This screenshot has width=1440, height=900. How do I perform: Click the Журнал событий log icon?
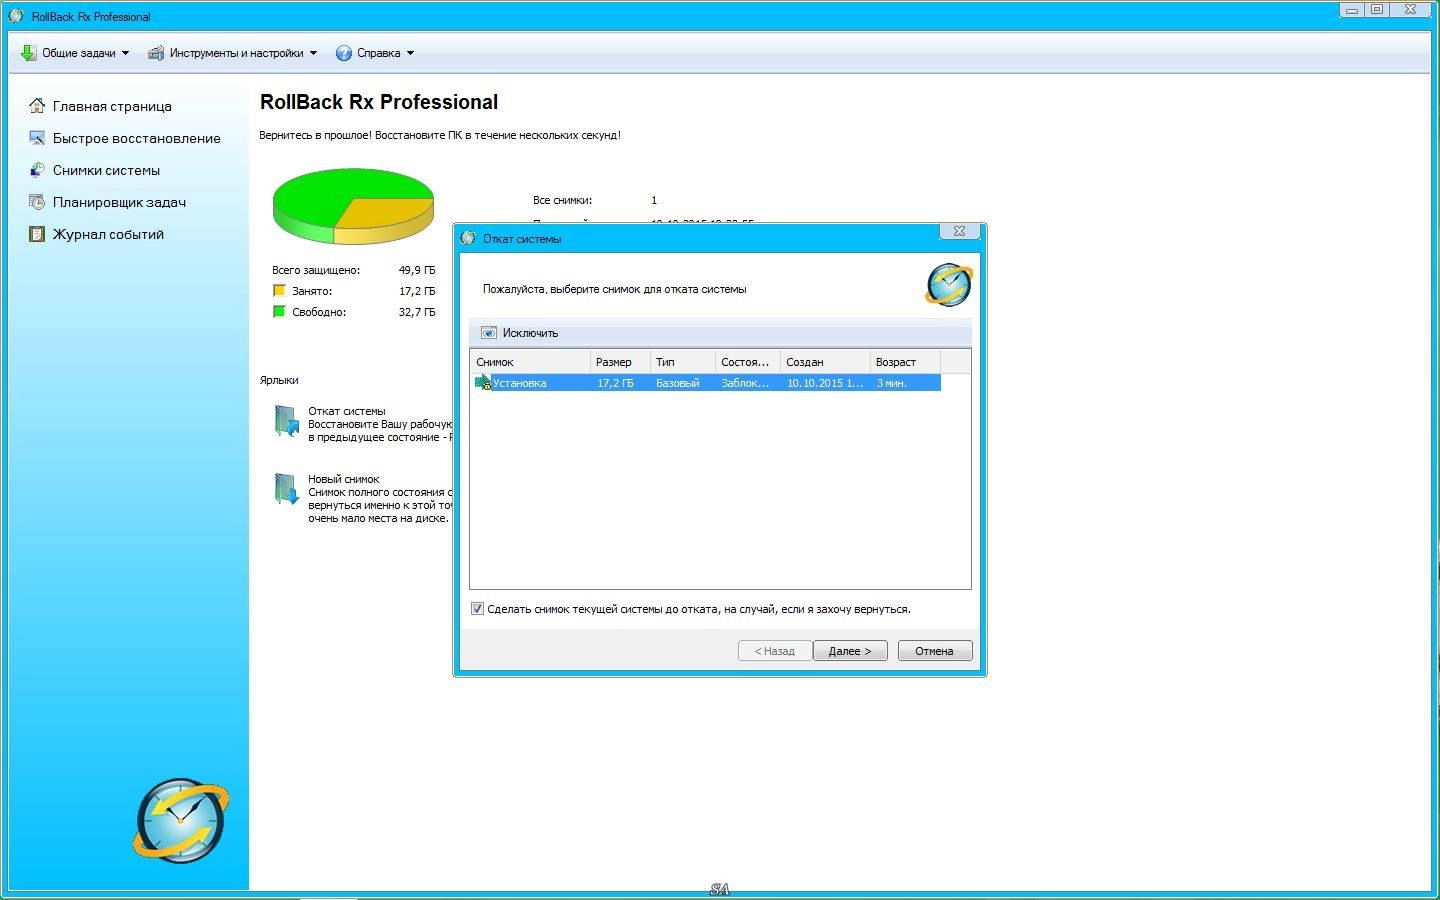(37, 234)
